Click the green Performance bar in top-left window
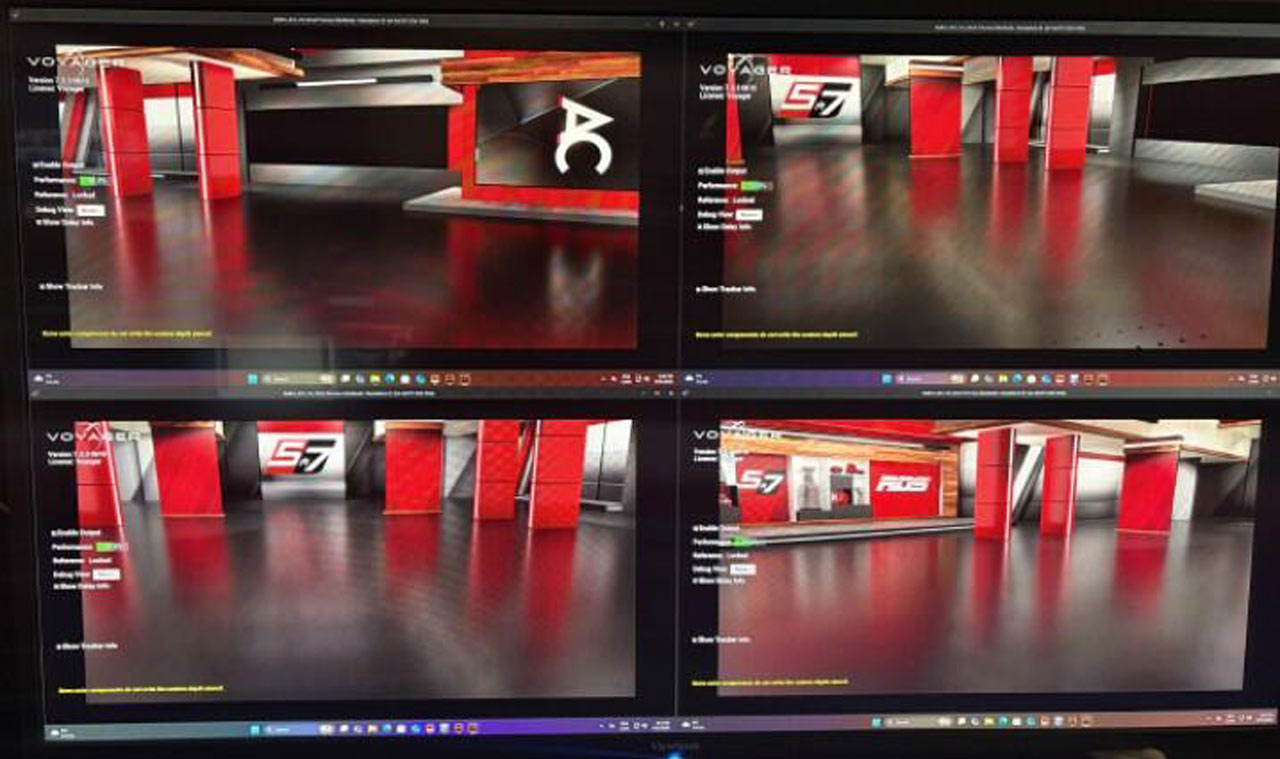Viewport: 1280px width, 759px height. (92, 181)
